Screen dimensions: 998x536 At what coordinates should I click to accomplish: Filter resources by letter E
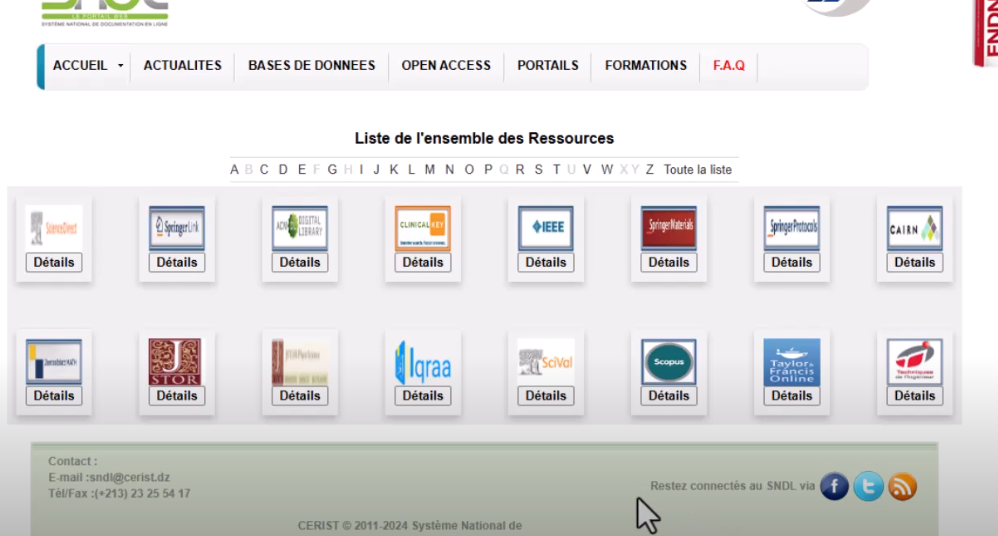tap(302, 170)
